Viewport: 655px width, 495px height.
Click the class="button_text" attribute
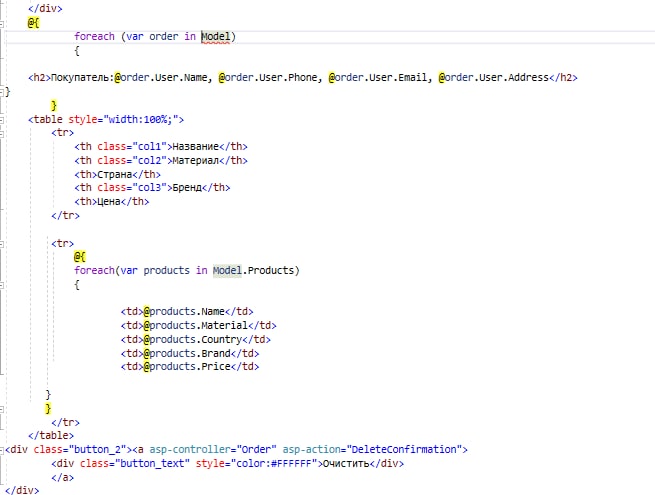135,464
